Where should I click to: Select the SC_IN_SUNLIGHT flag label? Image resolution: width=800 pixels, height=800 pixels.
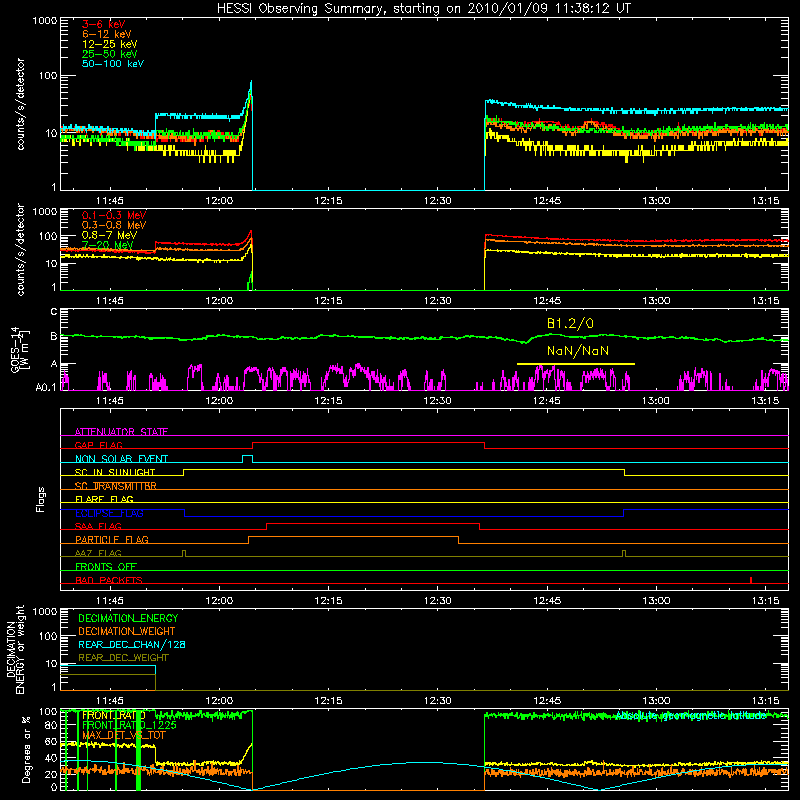click(115, 472)
